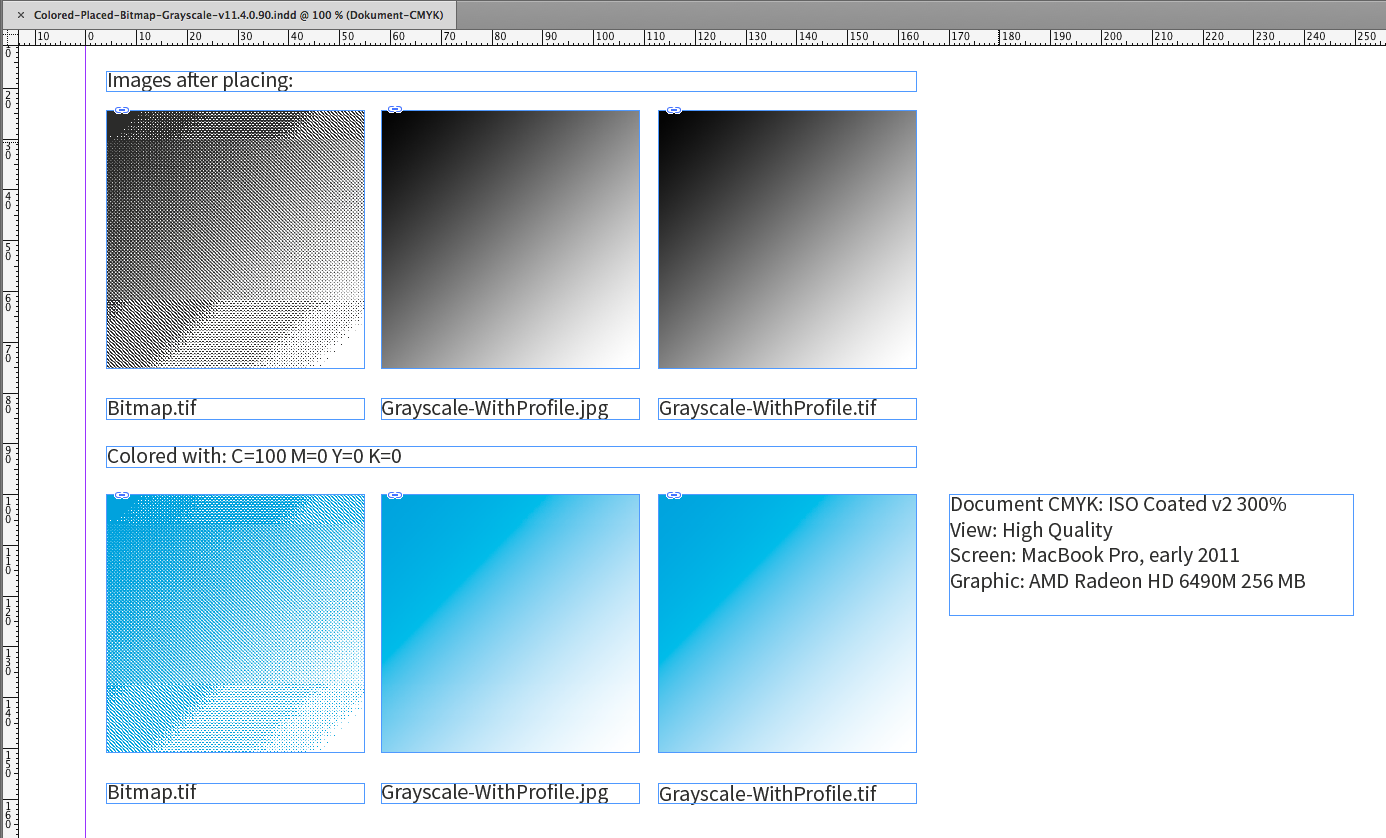Click the 'Graphic: AMD Radeon HD 6490M 256 MB' line
This screenshot has width=1386, height=838.
[1128, 581]
